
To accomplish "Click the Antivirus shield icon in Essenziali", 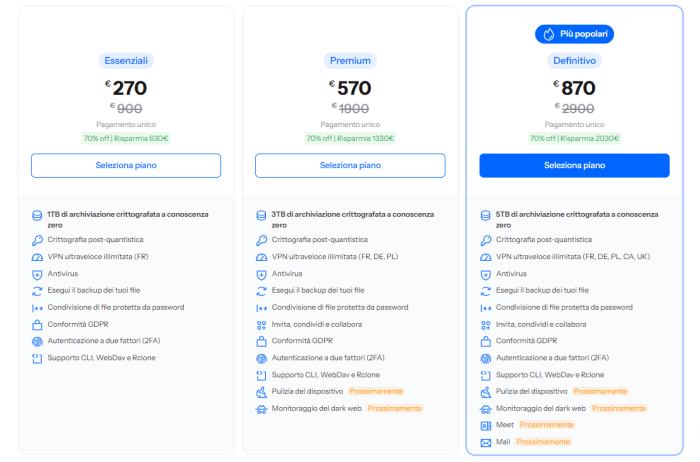I will tap(37, 275).
